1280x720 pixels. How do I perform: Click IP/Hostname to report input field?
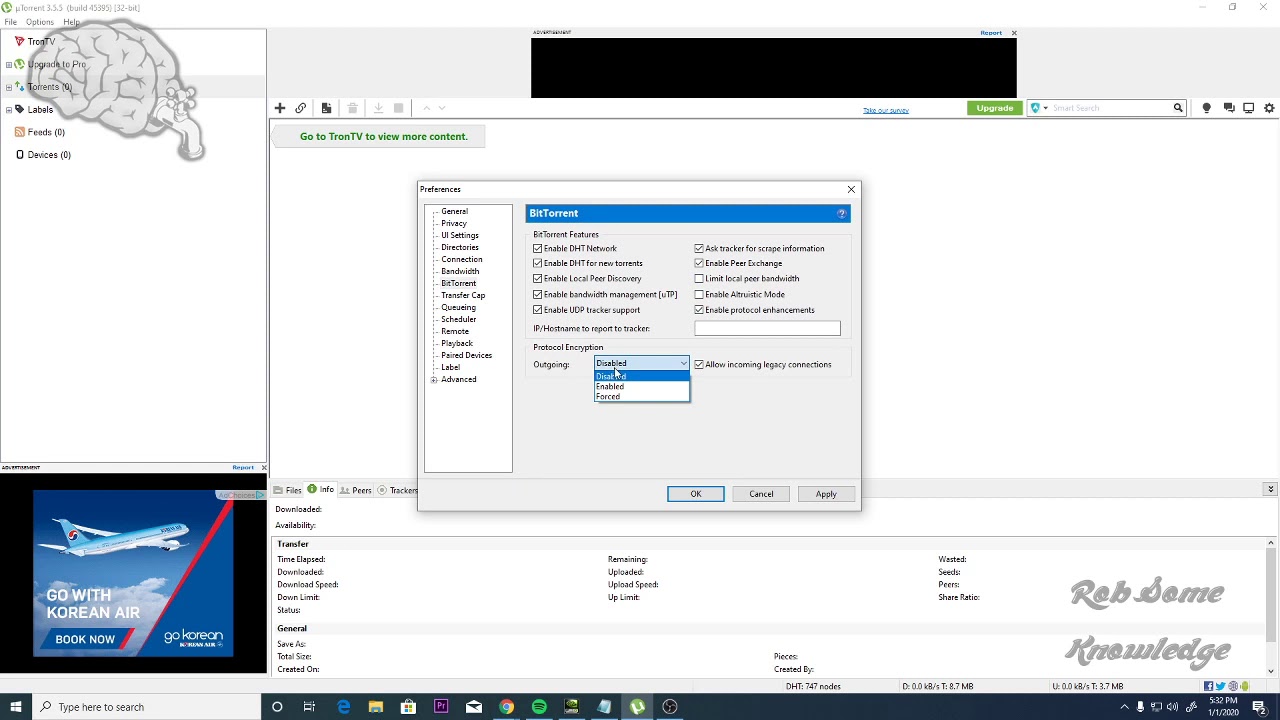767,328
